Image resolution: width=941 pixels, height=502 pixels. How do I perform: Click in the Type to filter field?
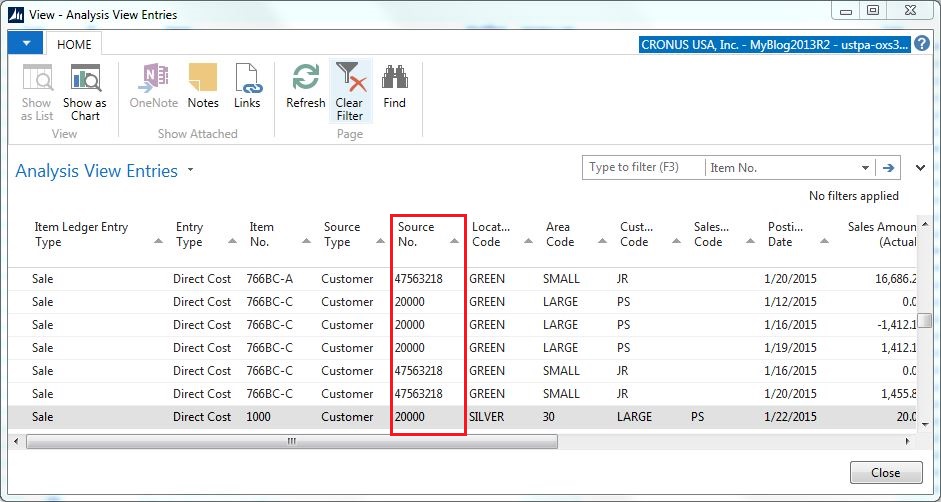click(642, 168)
